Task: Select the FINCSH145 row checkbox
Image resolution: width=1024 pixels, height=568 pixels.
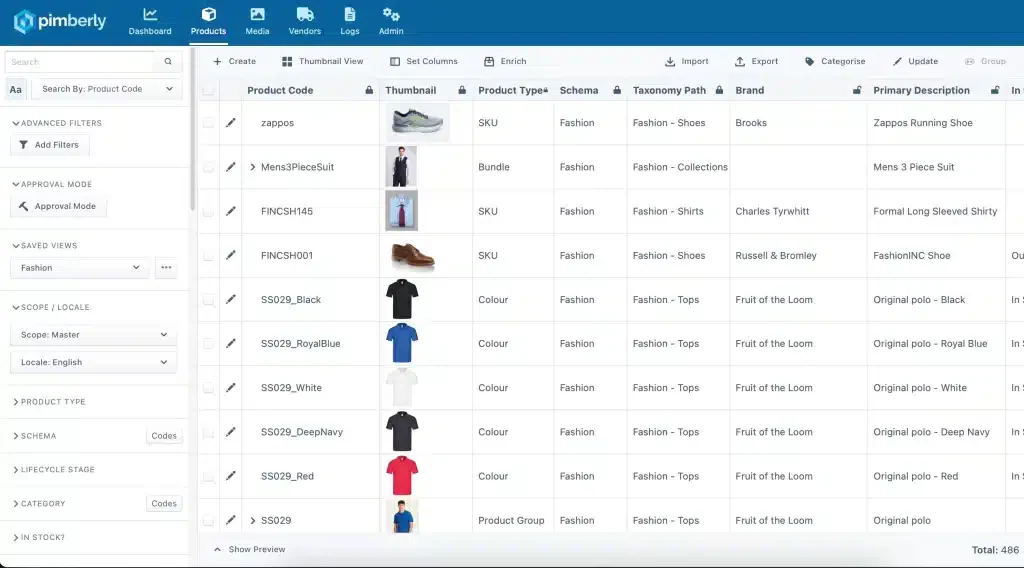Action: (x=208, y=212)
